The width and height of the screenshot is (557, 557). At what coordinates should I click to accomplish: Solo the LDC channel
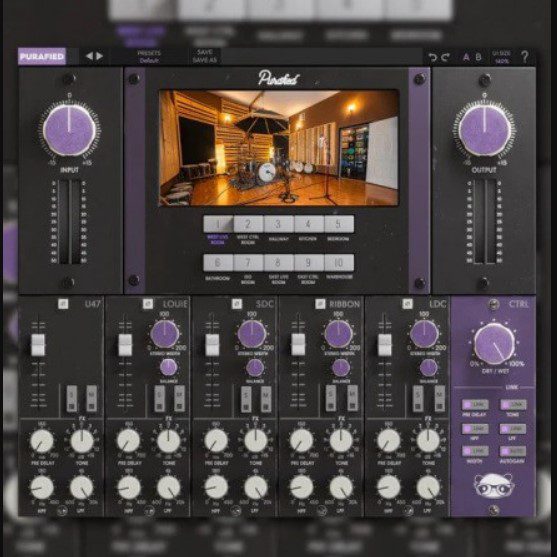point(418,399)
